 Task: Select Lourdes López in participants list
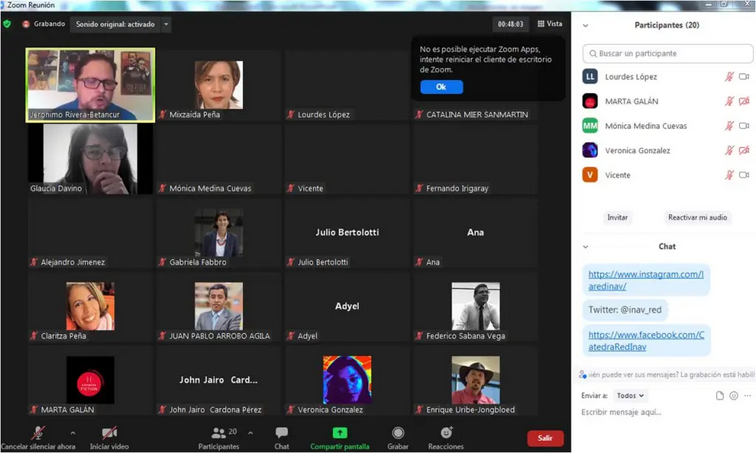tap(666, 77)
